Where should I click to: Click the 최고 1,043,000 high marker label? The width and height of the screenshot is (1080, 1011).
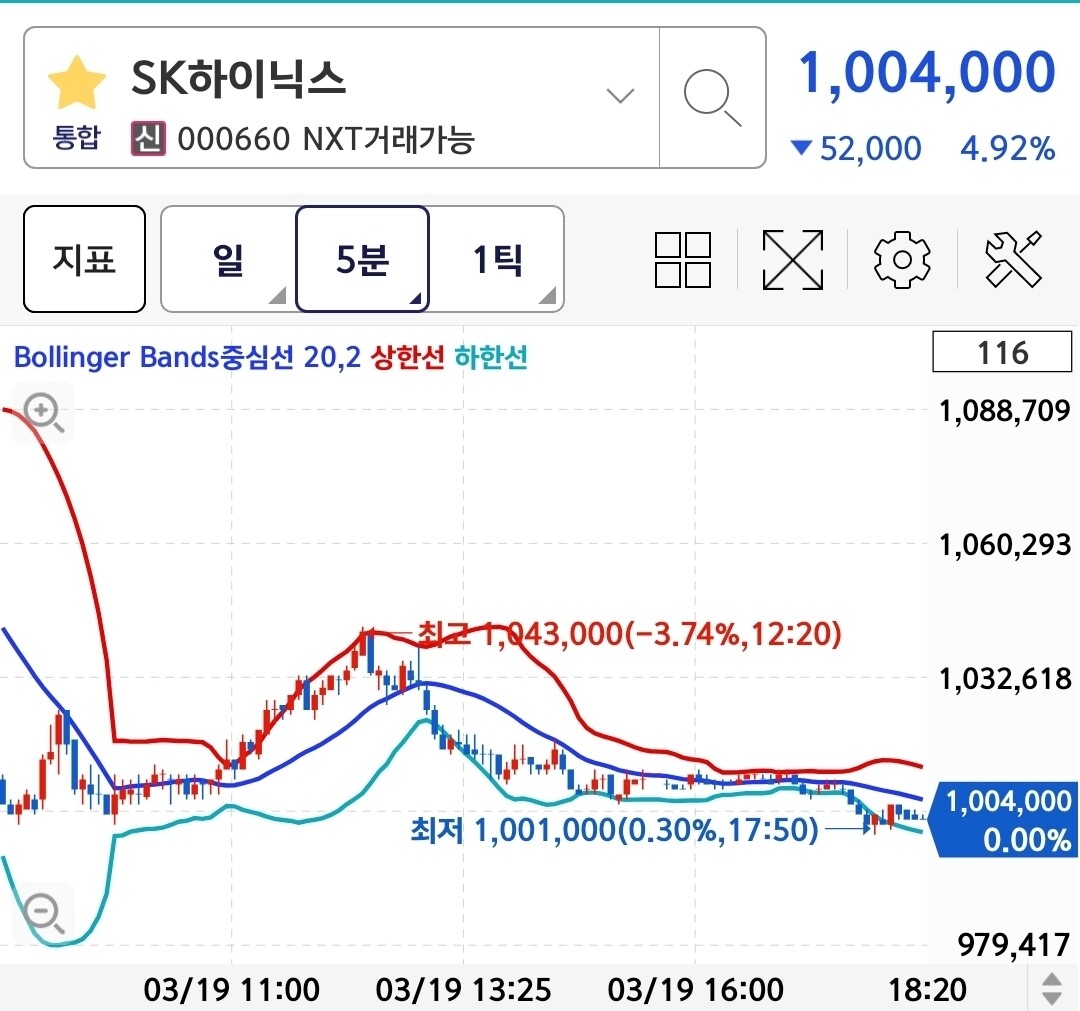point(630,634)
